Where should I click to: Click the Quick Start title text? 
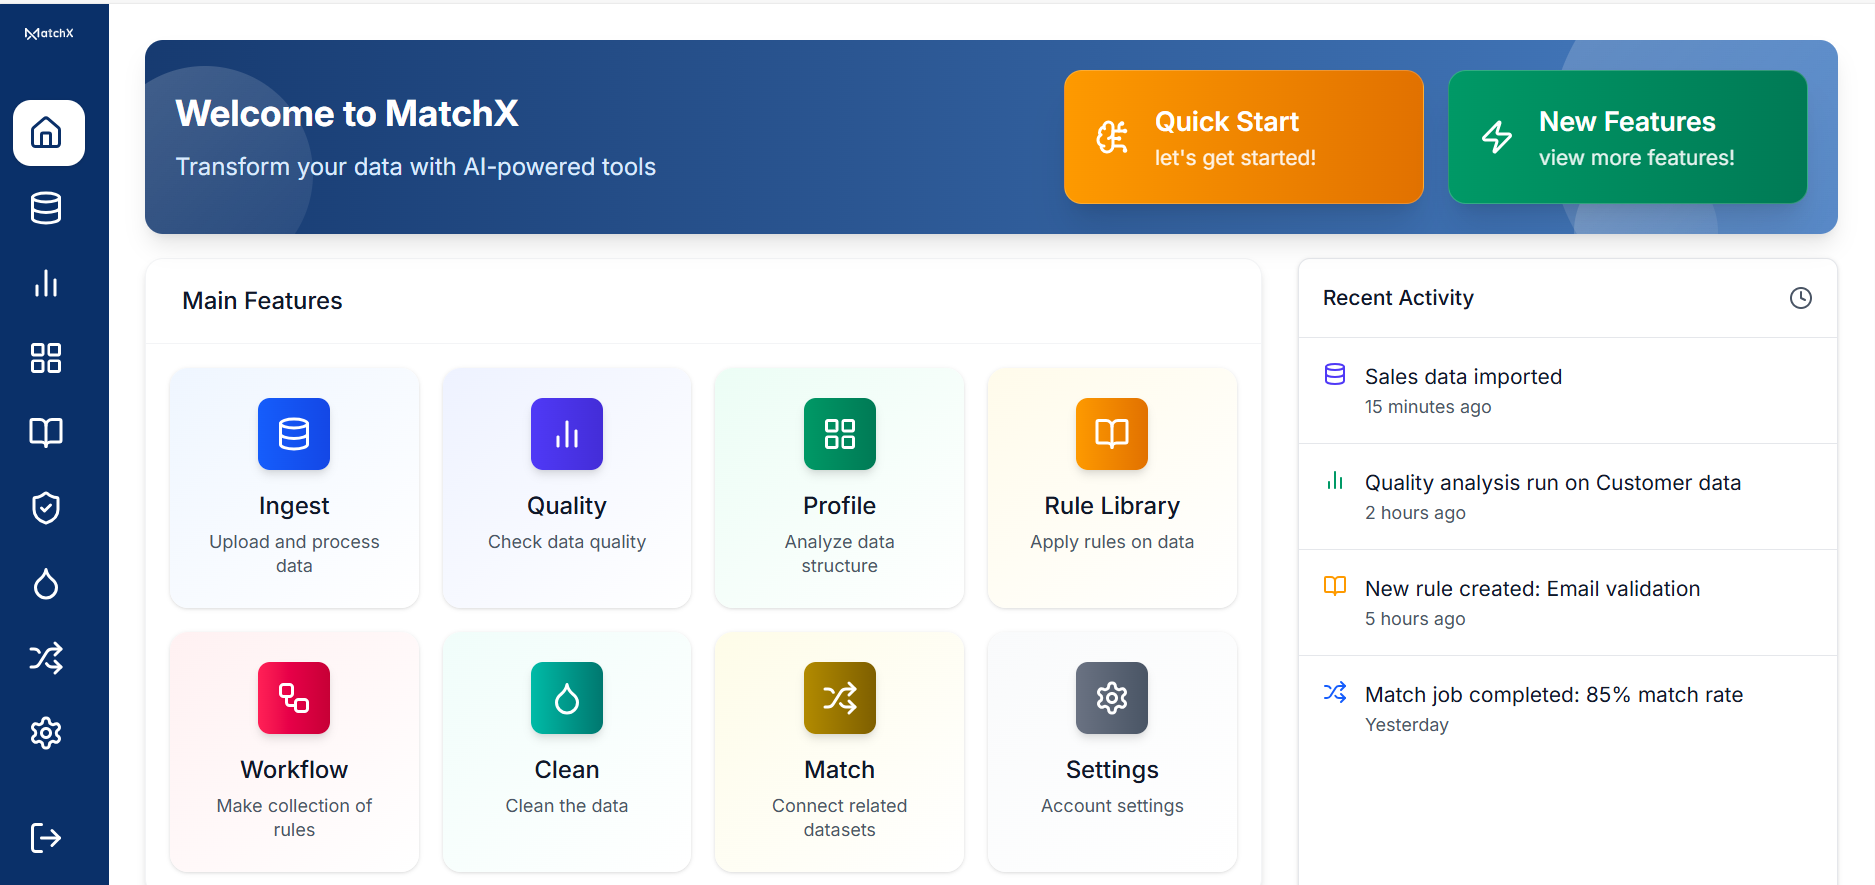(x=1227, y=122)
